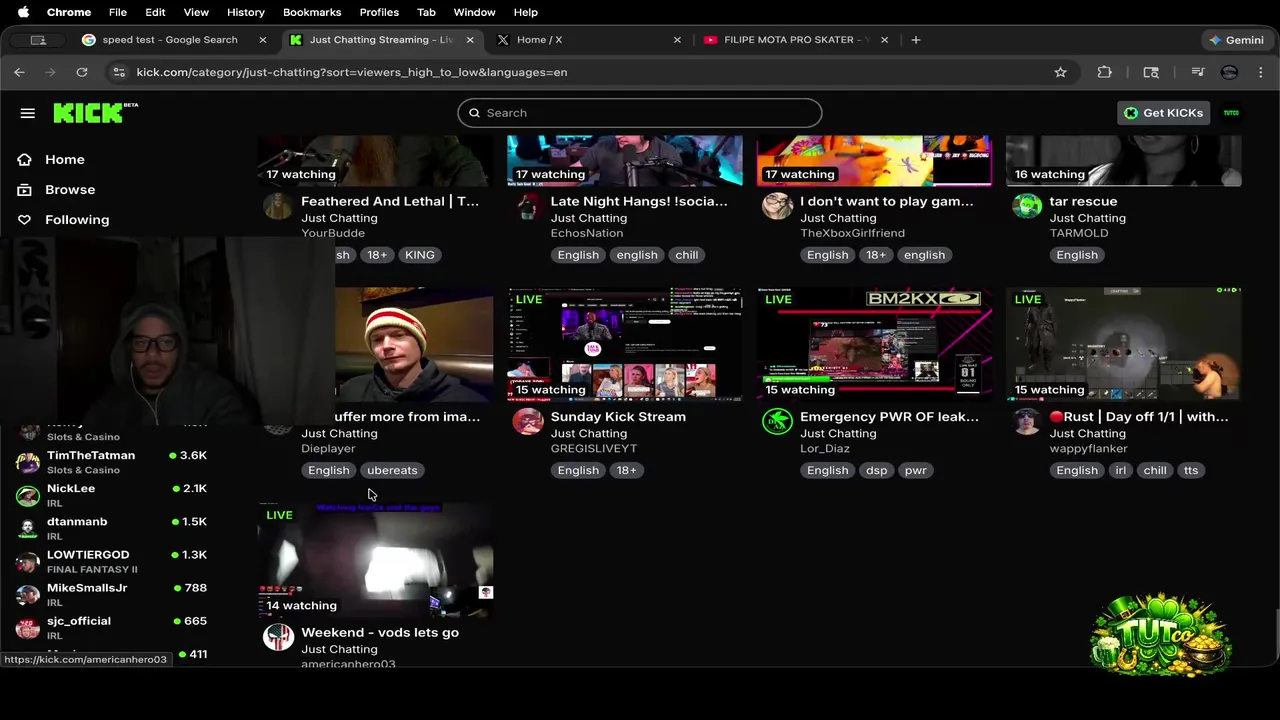
Task: Open the Edit menu
Action: [x=155, y=12]
